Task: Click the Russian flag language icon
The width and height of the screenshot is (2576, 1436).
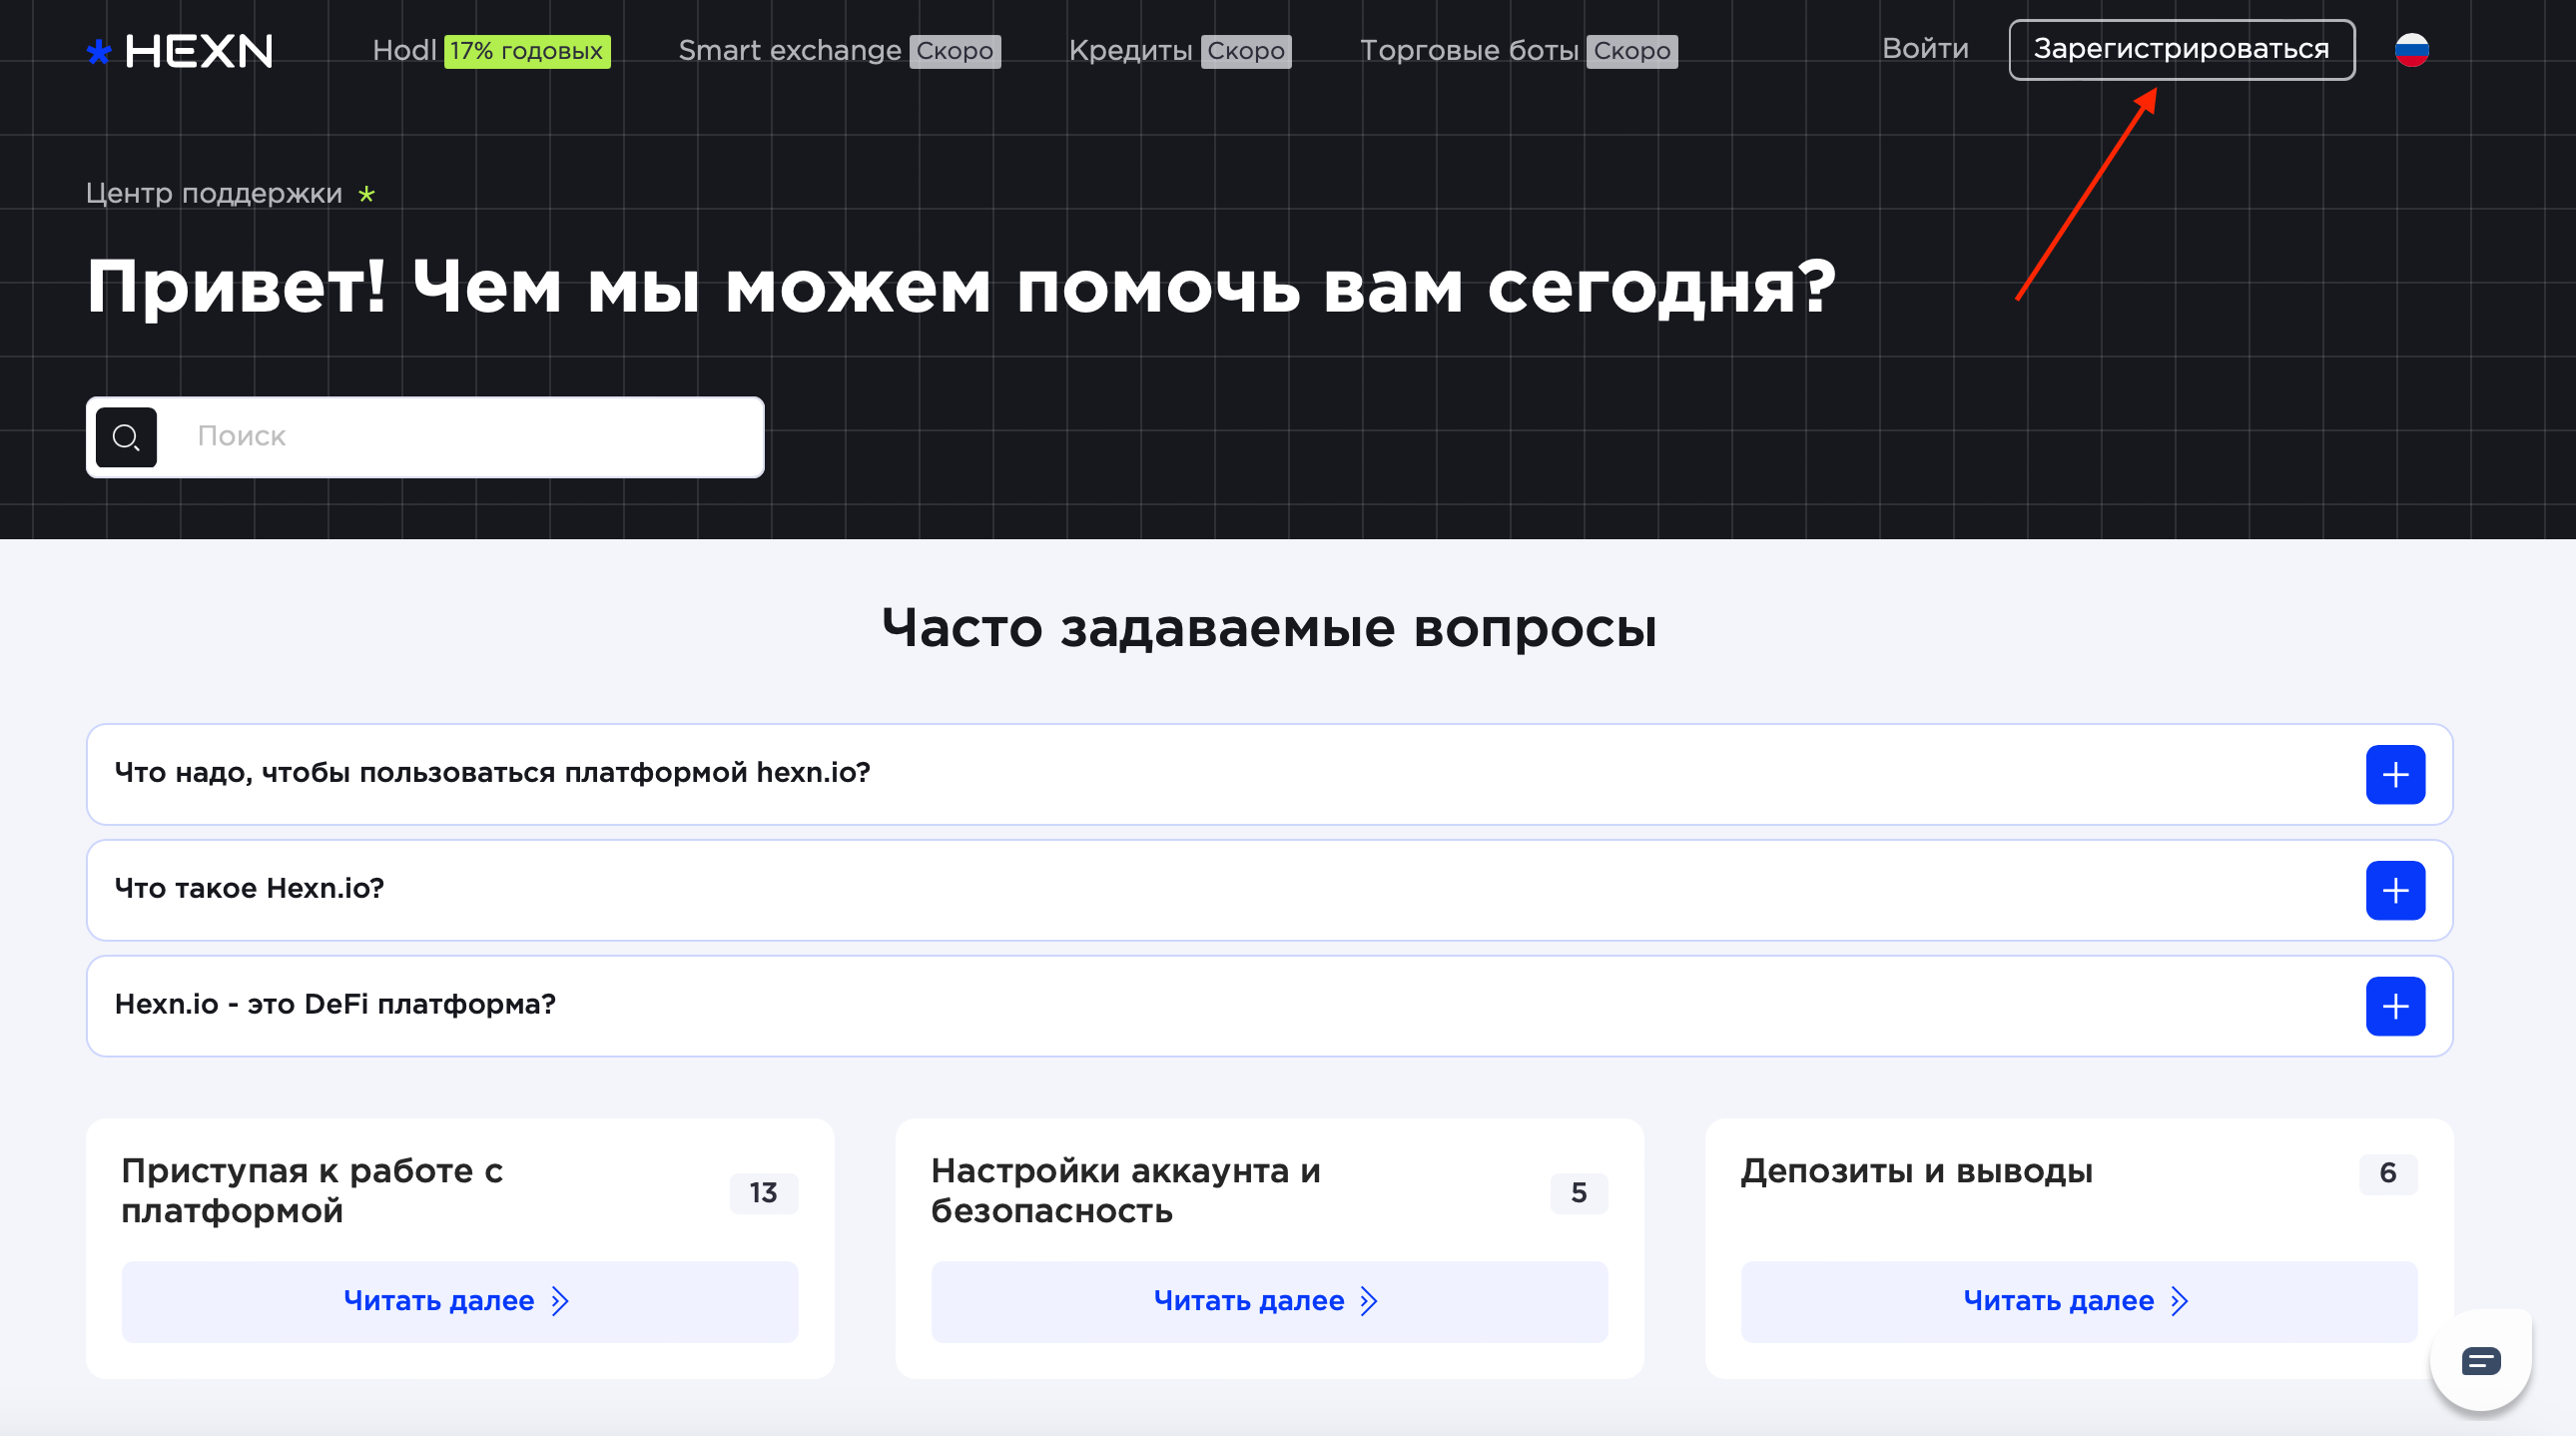Action: (x=2411, y=49)
